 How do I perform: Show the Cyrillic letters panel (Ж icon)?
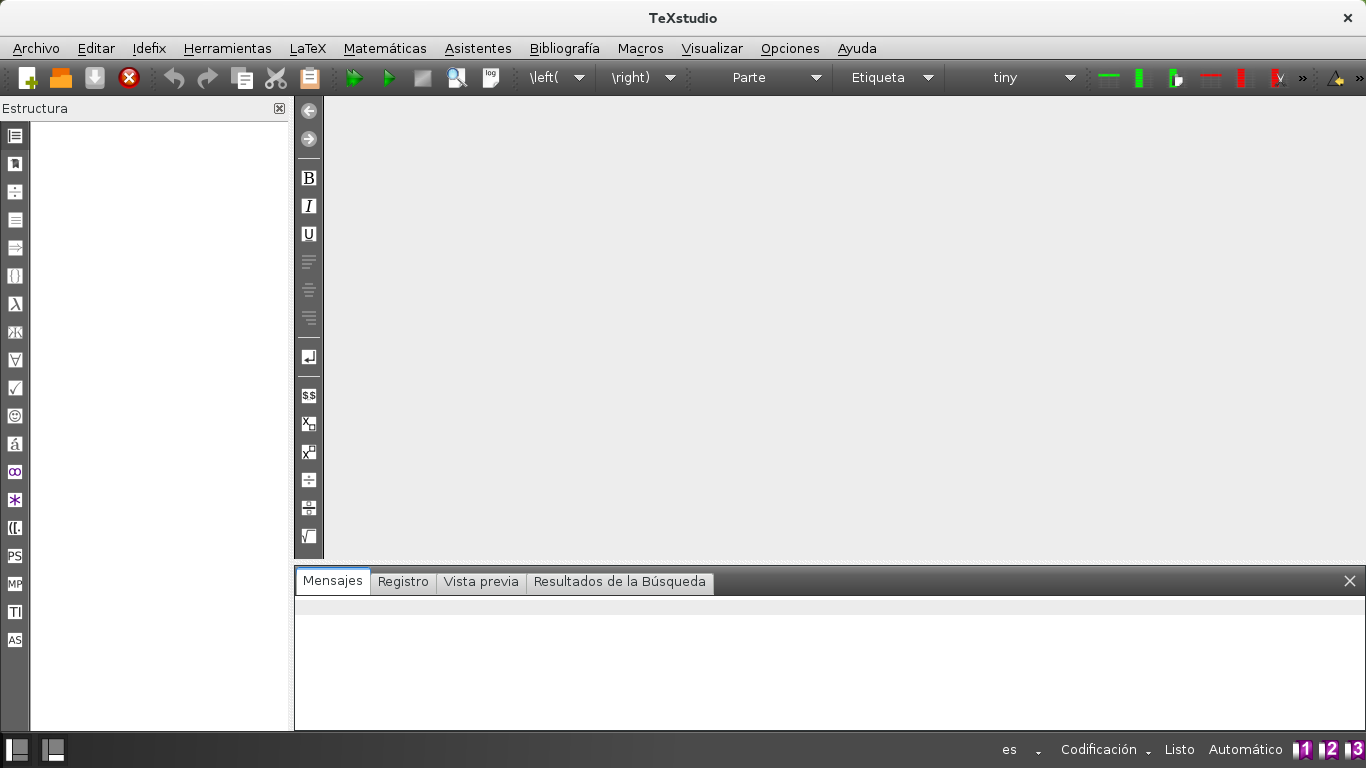coord(15,332)
